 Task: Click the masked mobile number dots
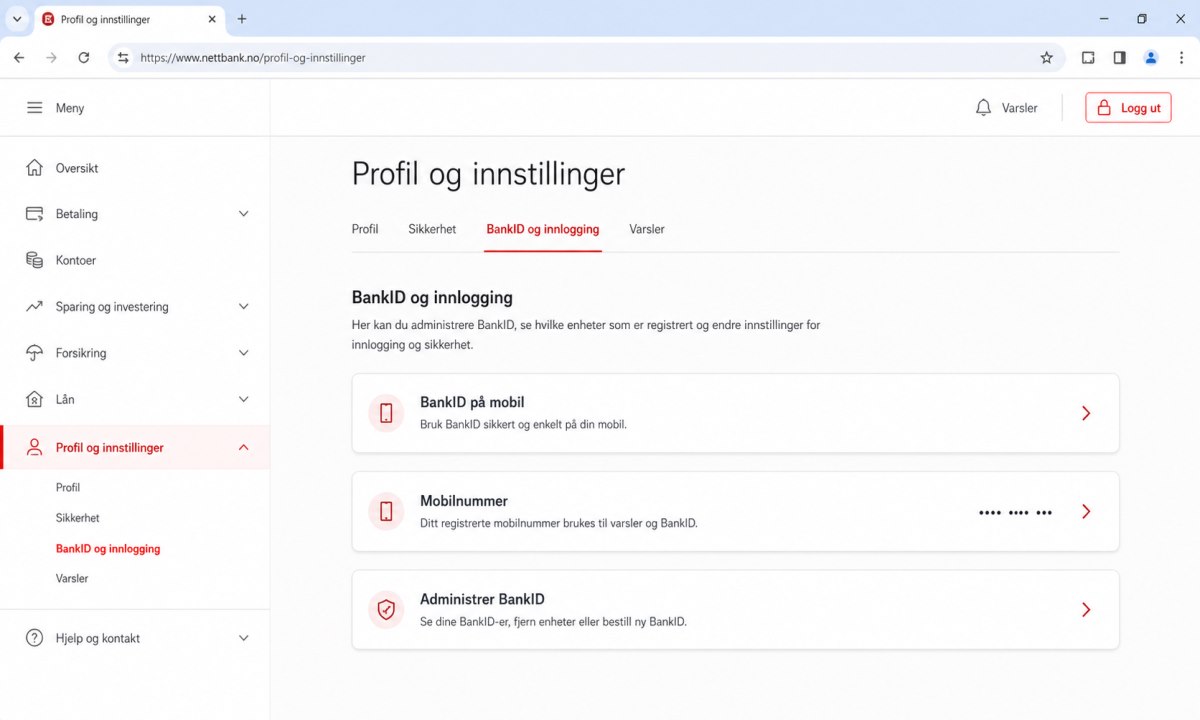click(x=1015, y=512)
